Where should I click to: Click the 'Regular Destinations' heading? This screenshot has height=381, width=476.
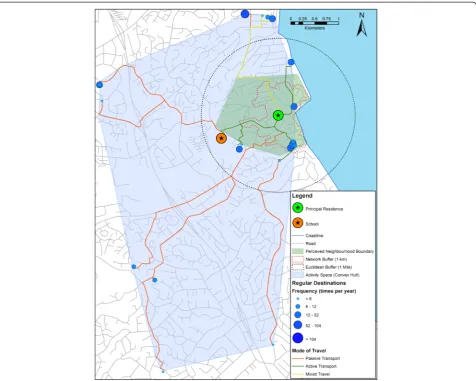click(x=319, y=283)
